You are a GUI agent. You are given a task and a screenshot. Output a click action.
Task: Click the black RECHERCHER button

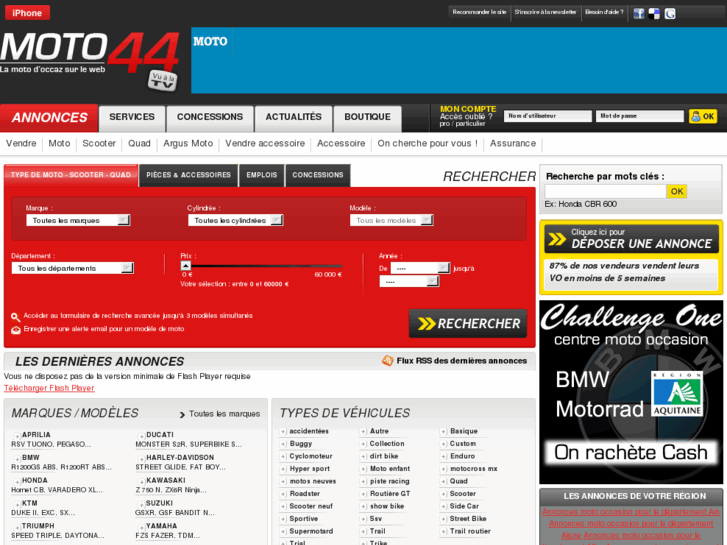468,323
